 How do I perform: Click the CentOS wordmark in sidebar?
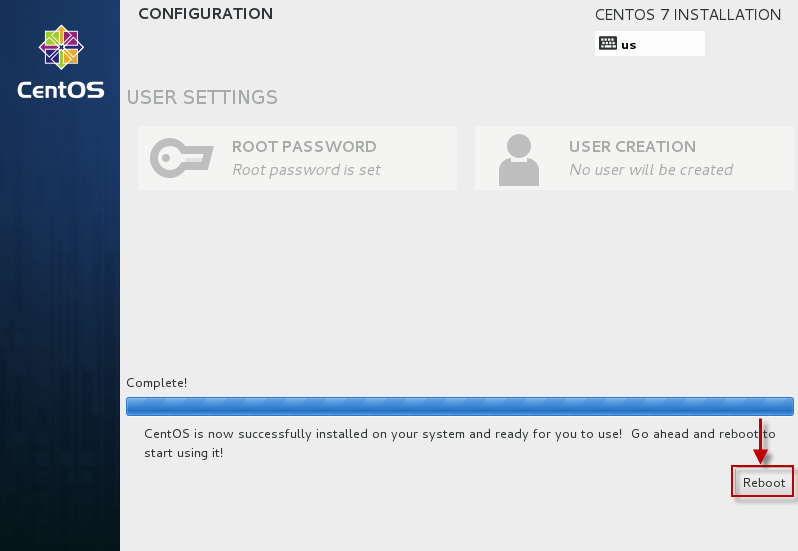click(60, 90)
